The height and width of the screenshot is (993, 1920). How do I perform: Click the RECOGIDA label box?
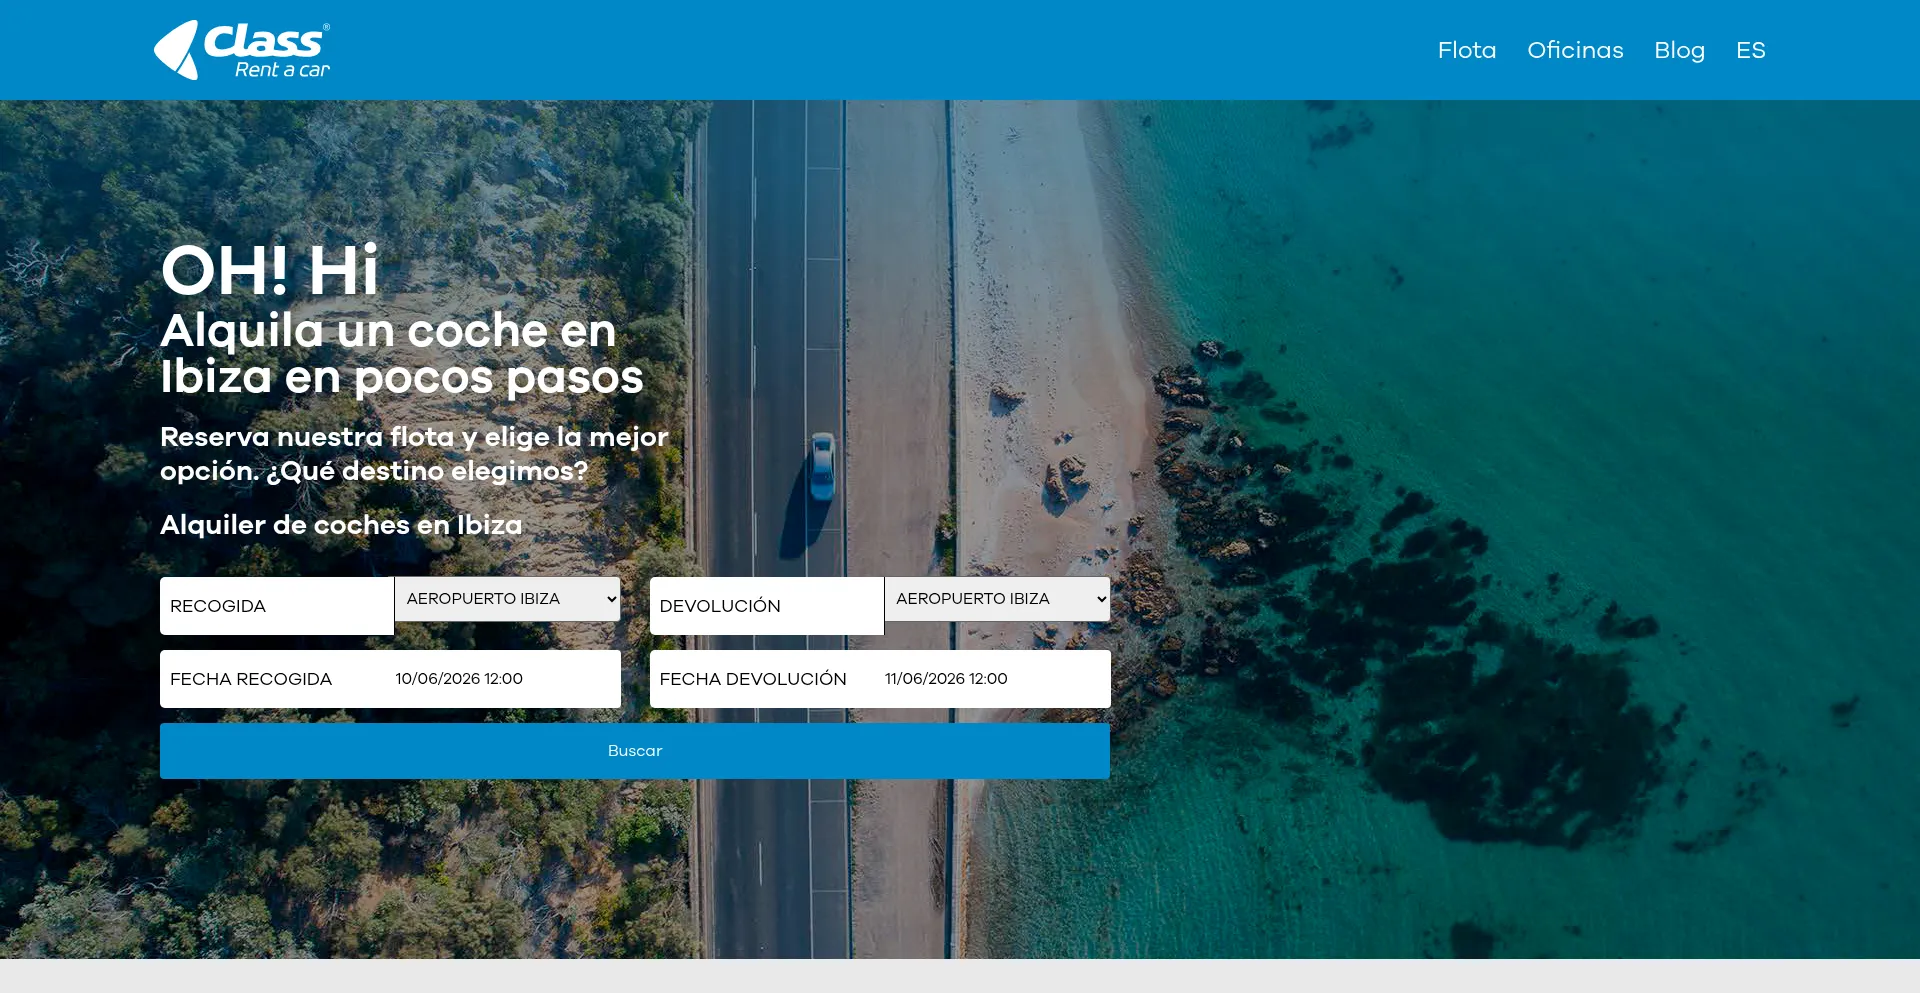[x=277, y=606]
